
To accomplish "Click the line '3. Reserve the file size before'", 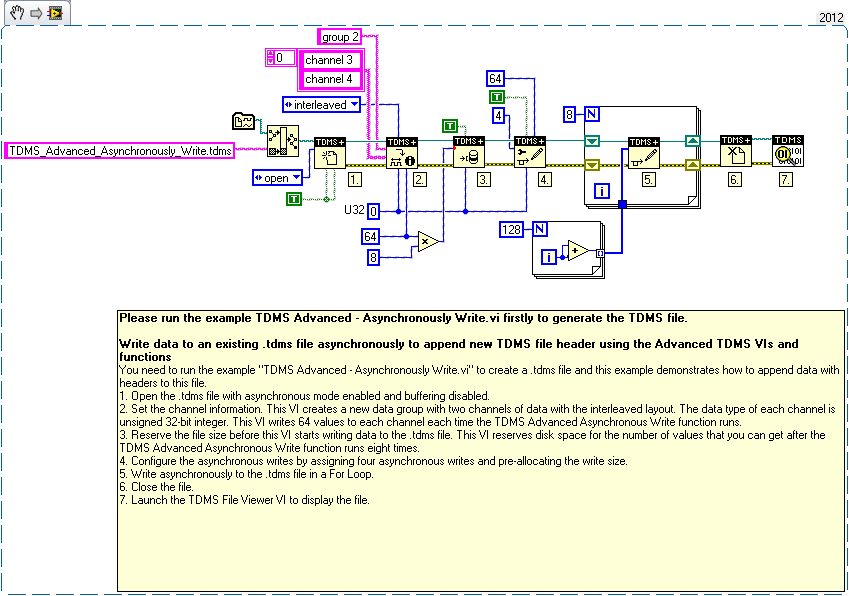I will click(472, 441).
